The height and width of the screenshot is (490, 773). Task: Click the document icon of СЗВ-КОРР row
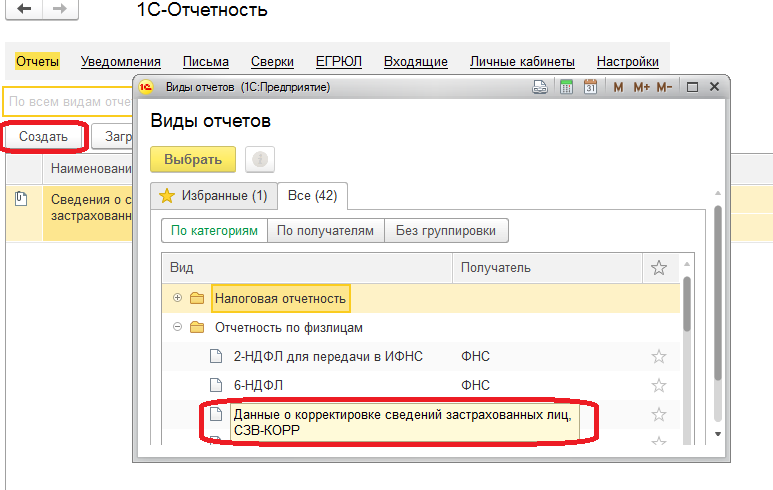pos(216,414)
